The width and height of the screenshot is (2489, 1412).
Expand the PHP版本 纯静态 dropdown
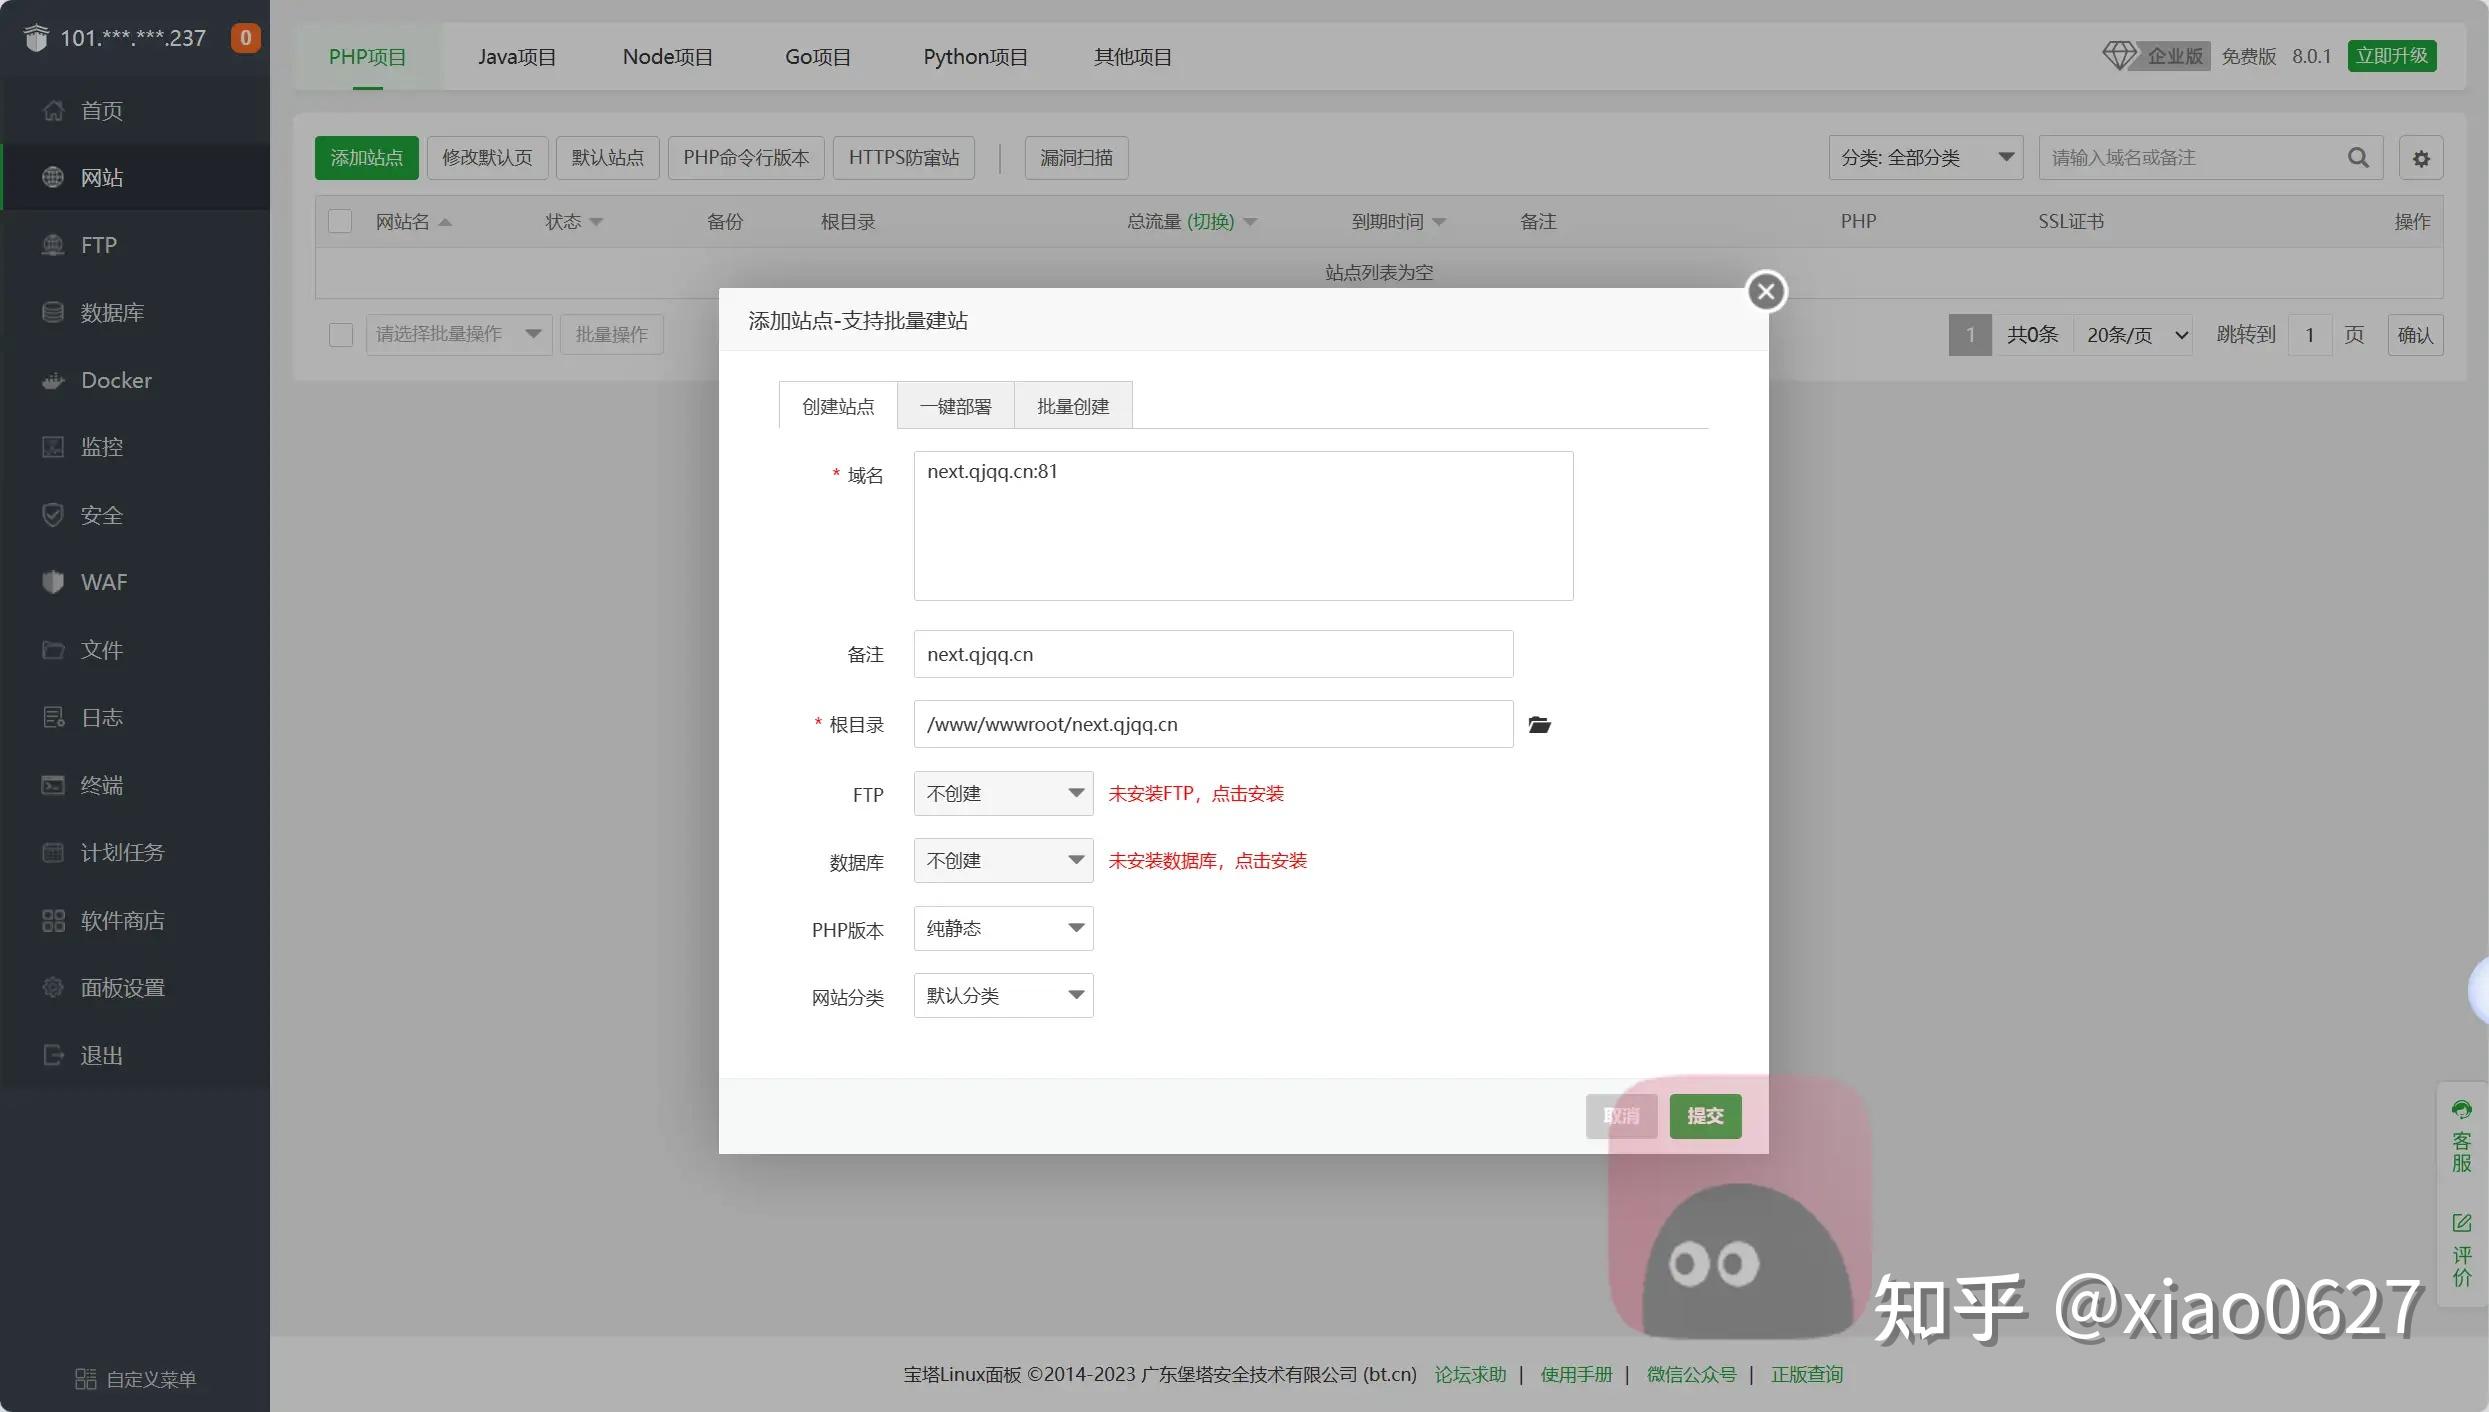1003,928
